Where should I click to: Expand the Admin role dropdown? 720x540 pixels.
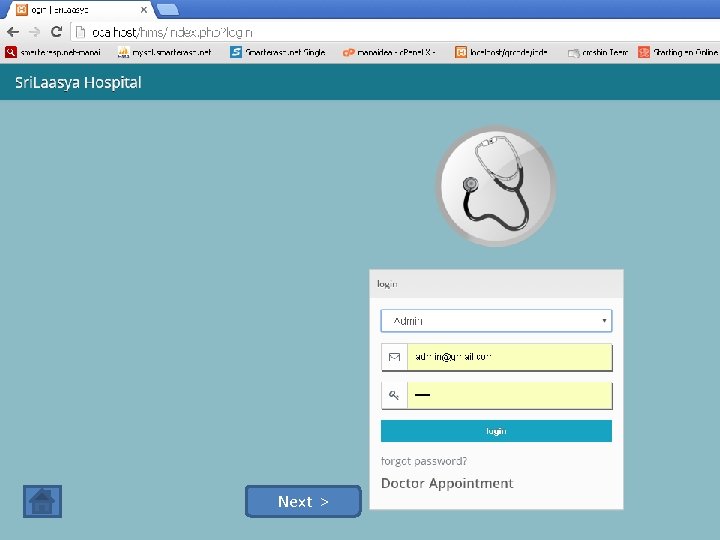pyautogui.click(x=496, y=321)
